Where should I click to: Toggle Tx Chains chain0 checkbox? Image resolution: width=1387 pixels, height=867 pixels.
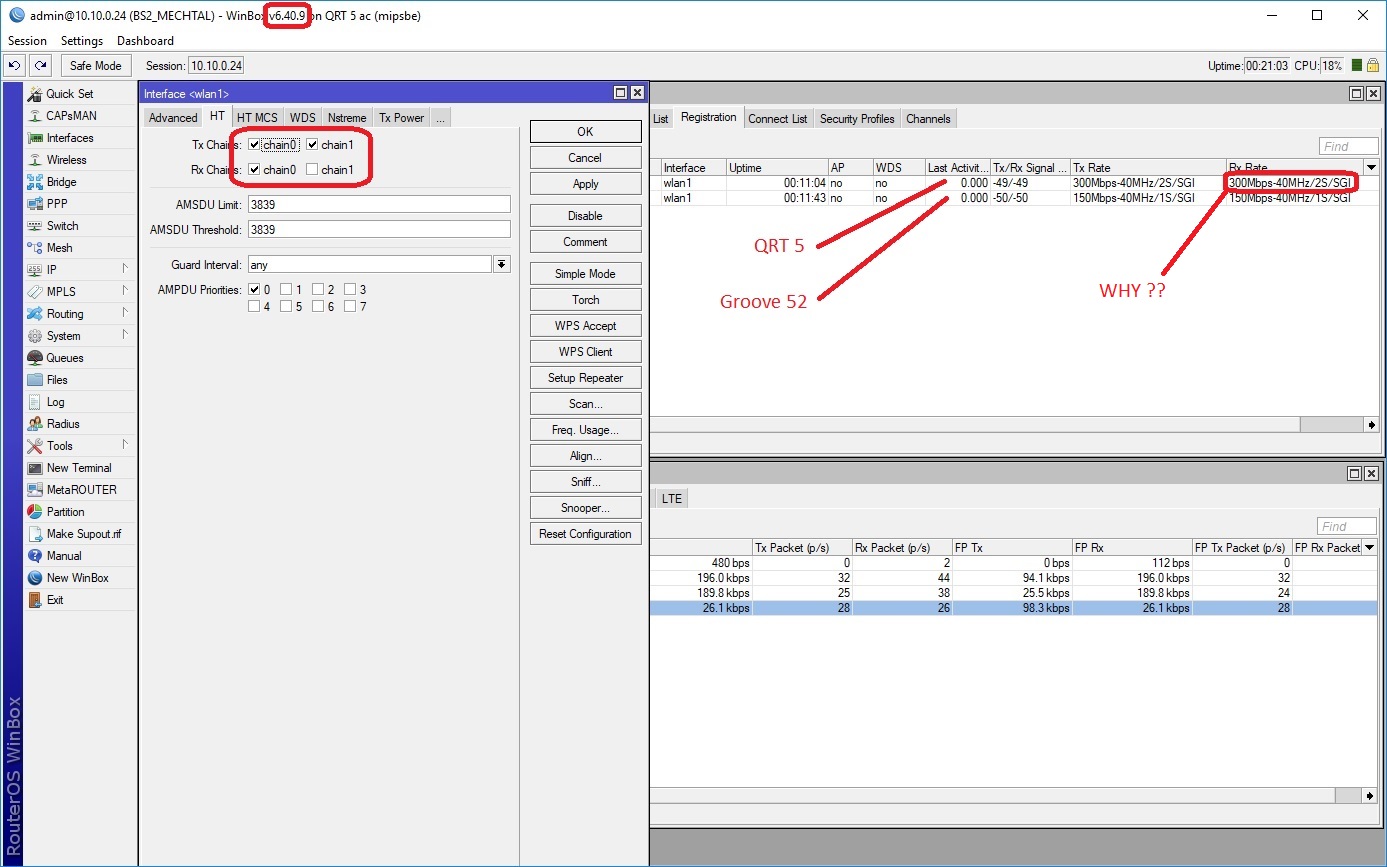click(x=255, y=145)
